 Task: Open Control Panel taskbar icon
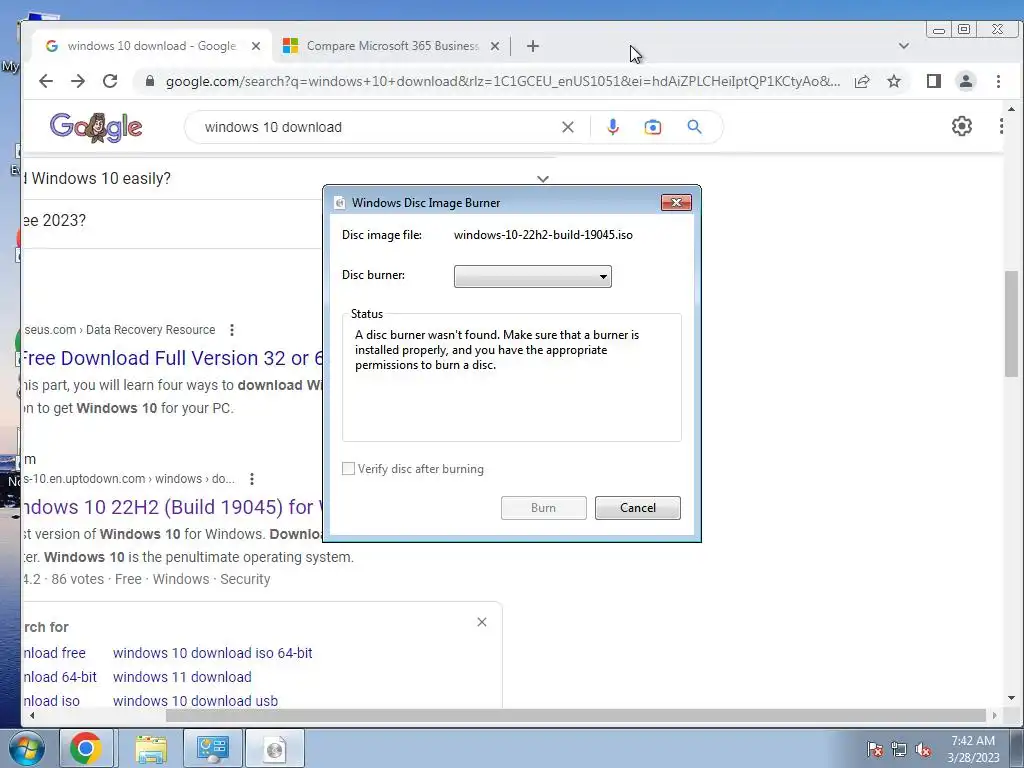(x=212, y=748)
